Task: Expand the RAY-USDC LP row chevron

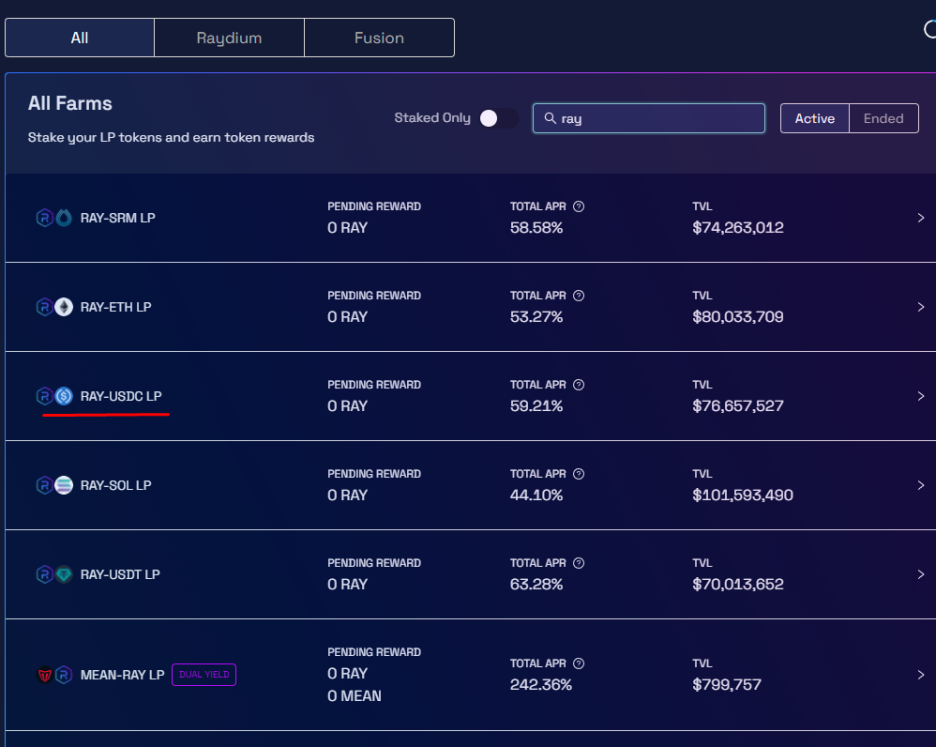Action: click(x=920, y=396)
